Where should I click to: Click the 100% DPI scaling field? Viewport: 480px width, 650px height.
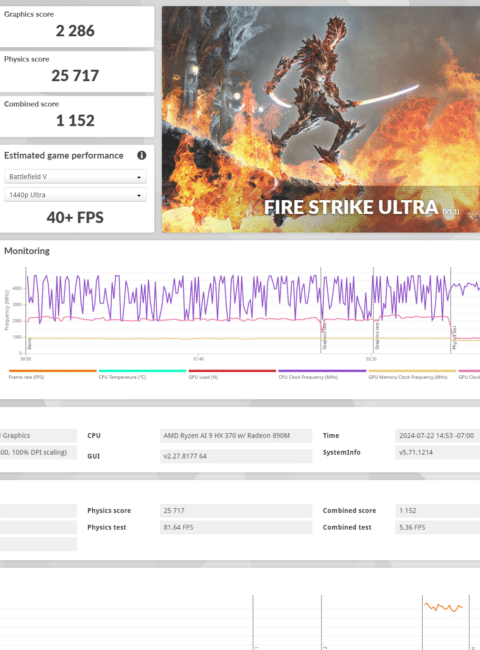(x=38, y=452)
